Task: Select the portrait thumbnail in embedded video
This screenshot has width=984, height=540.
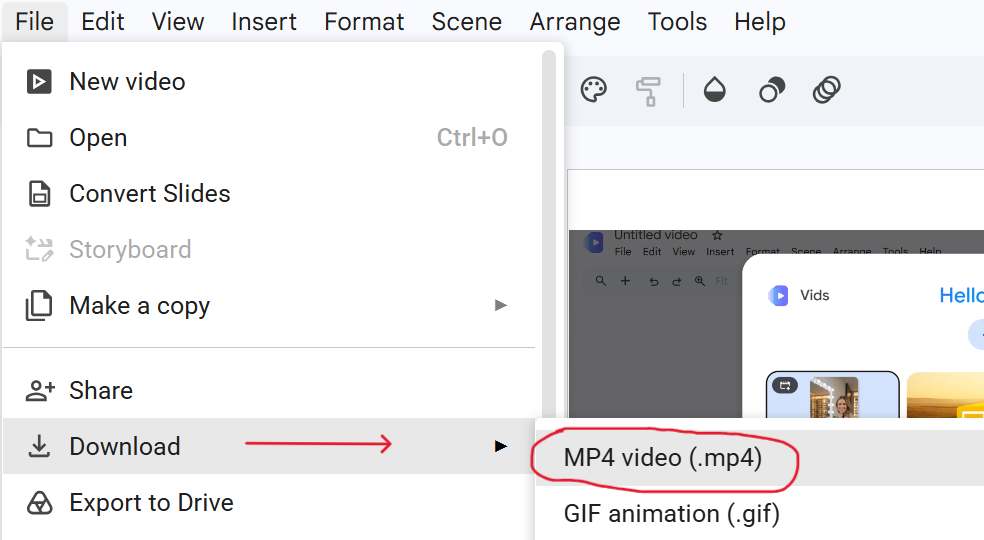Action: (833, 395)
